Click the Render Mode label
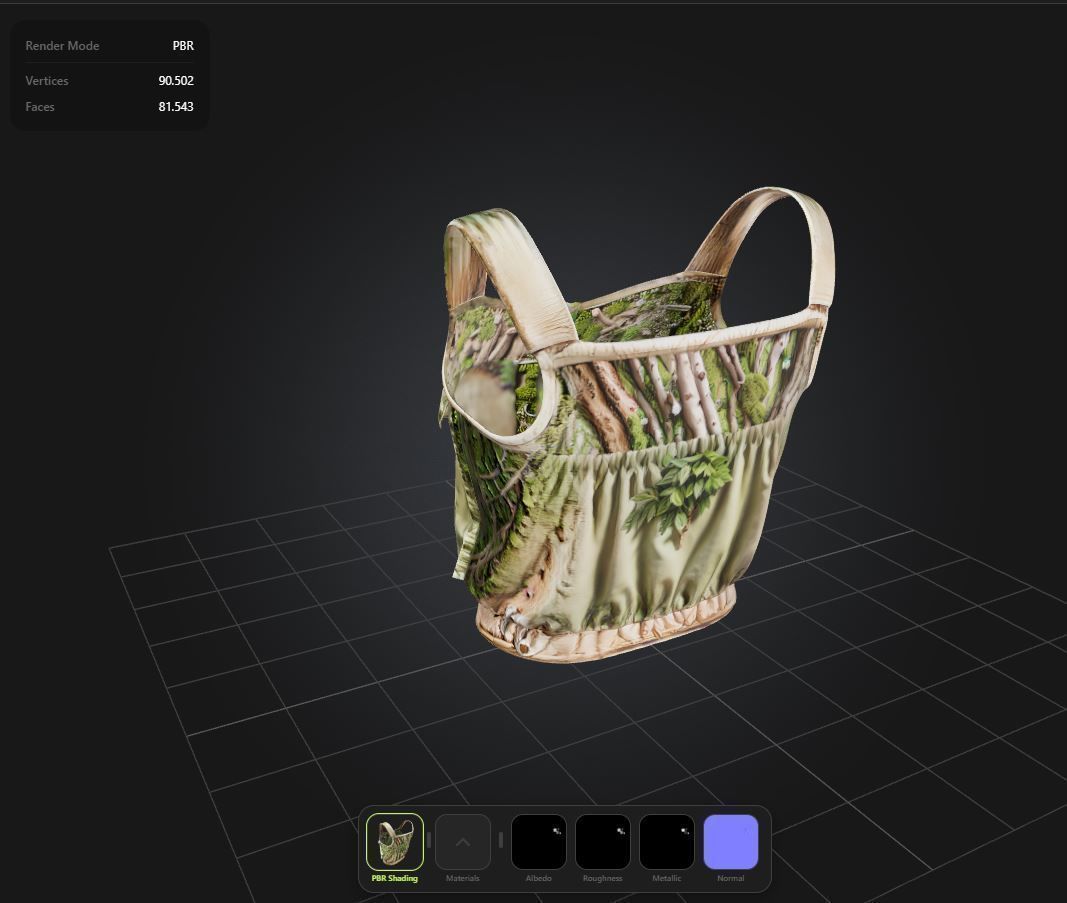 62,46
